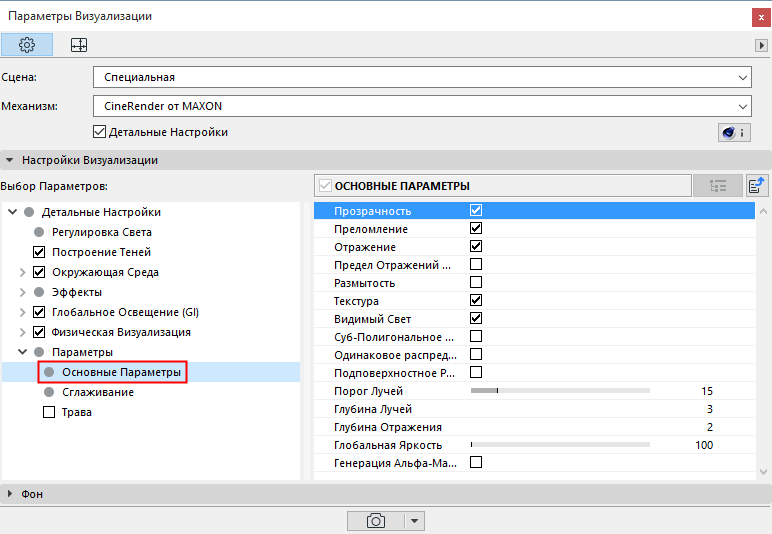Viewport: 772px width, 534px height.
Task: Open the Сцена dropdown
Action: click(422, 77)
